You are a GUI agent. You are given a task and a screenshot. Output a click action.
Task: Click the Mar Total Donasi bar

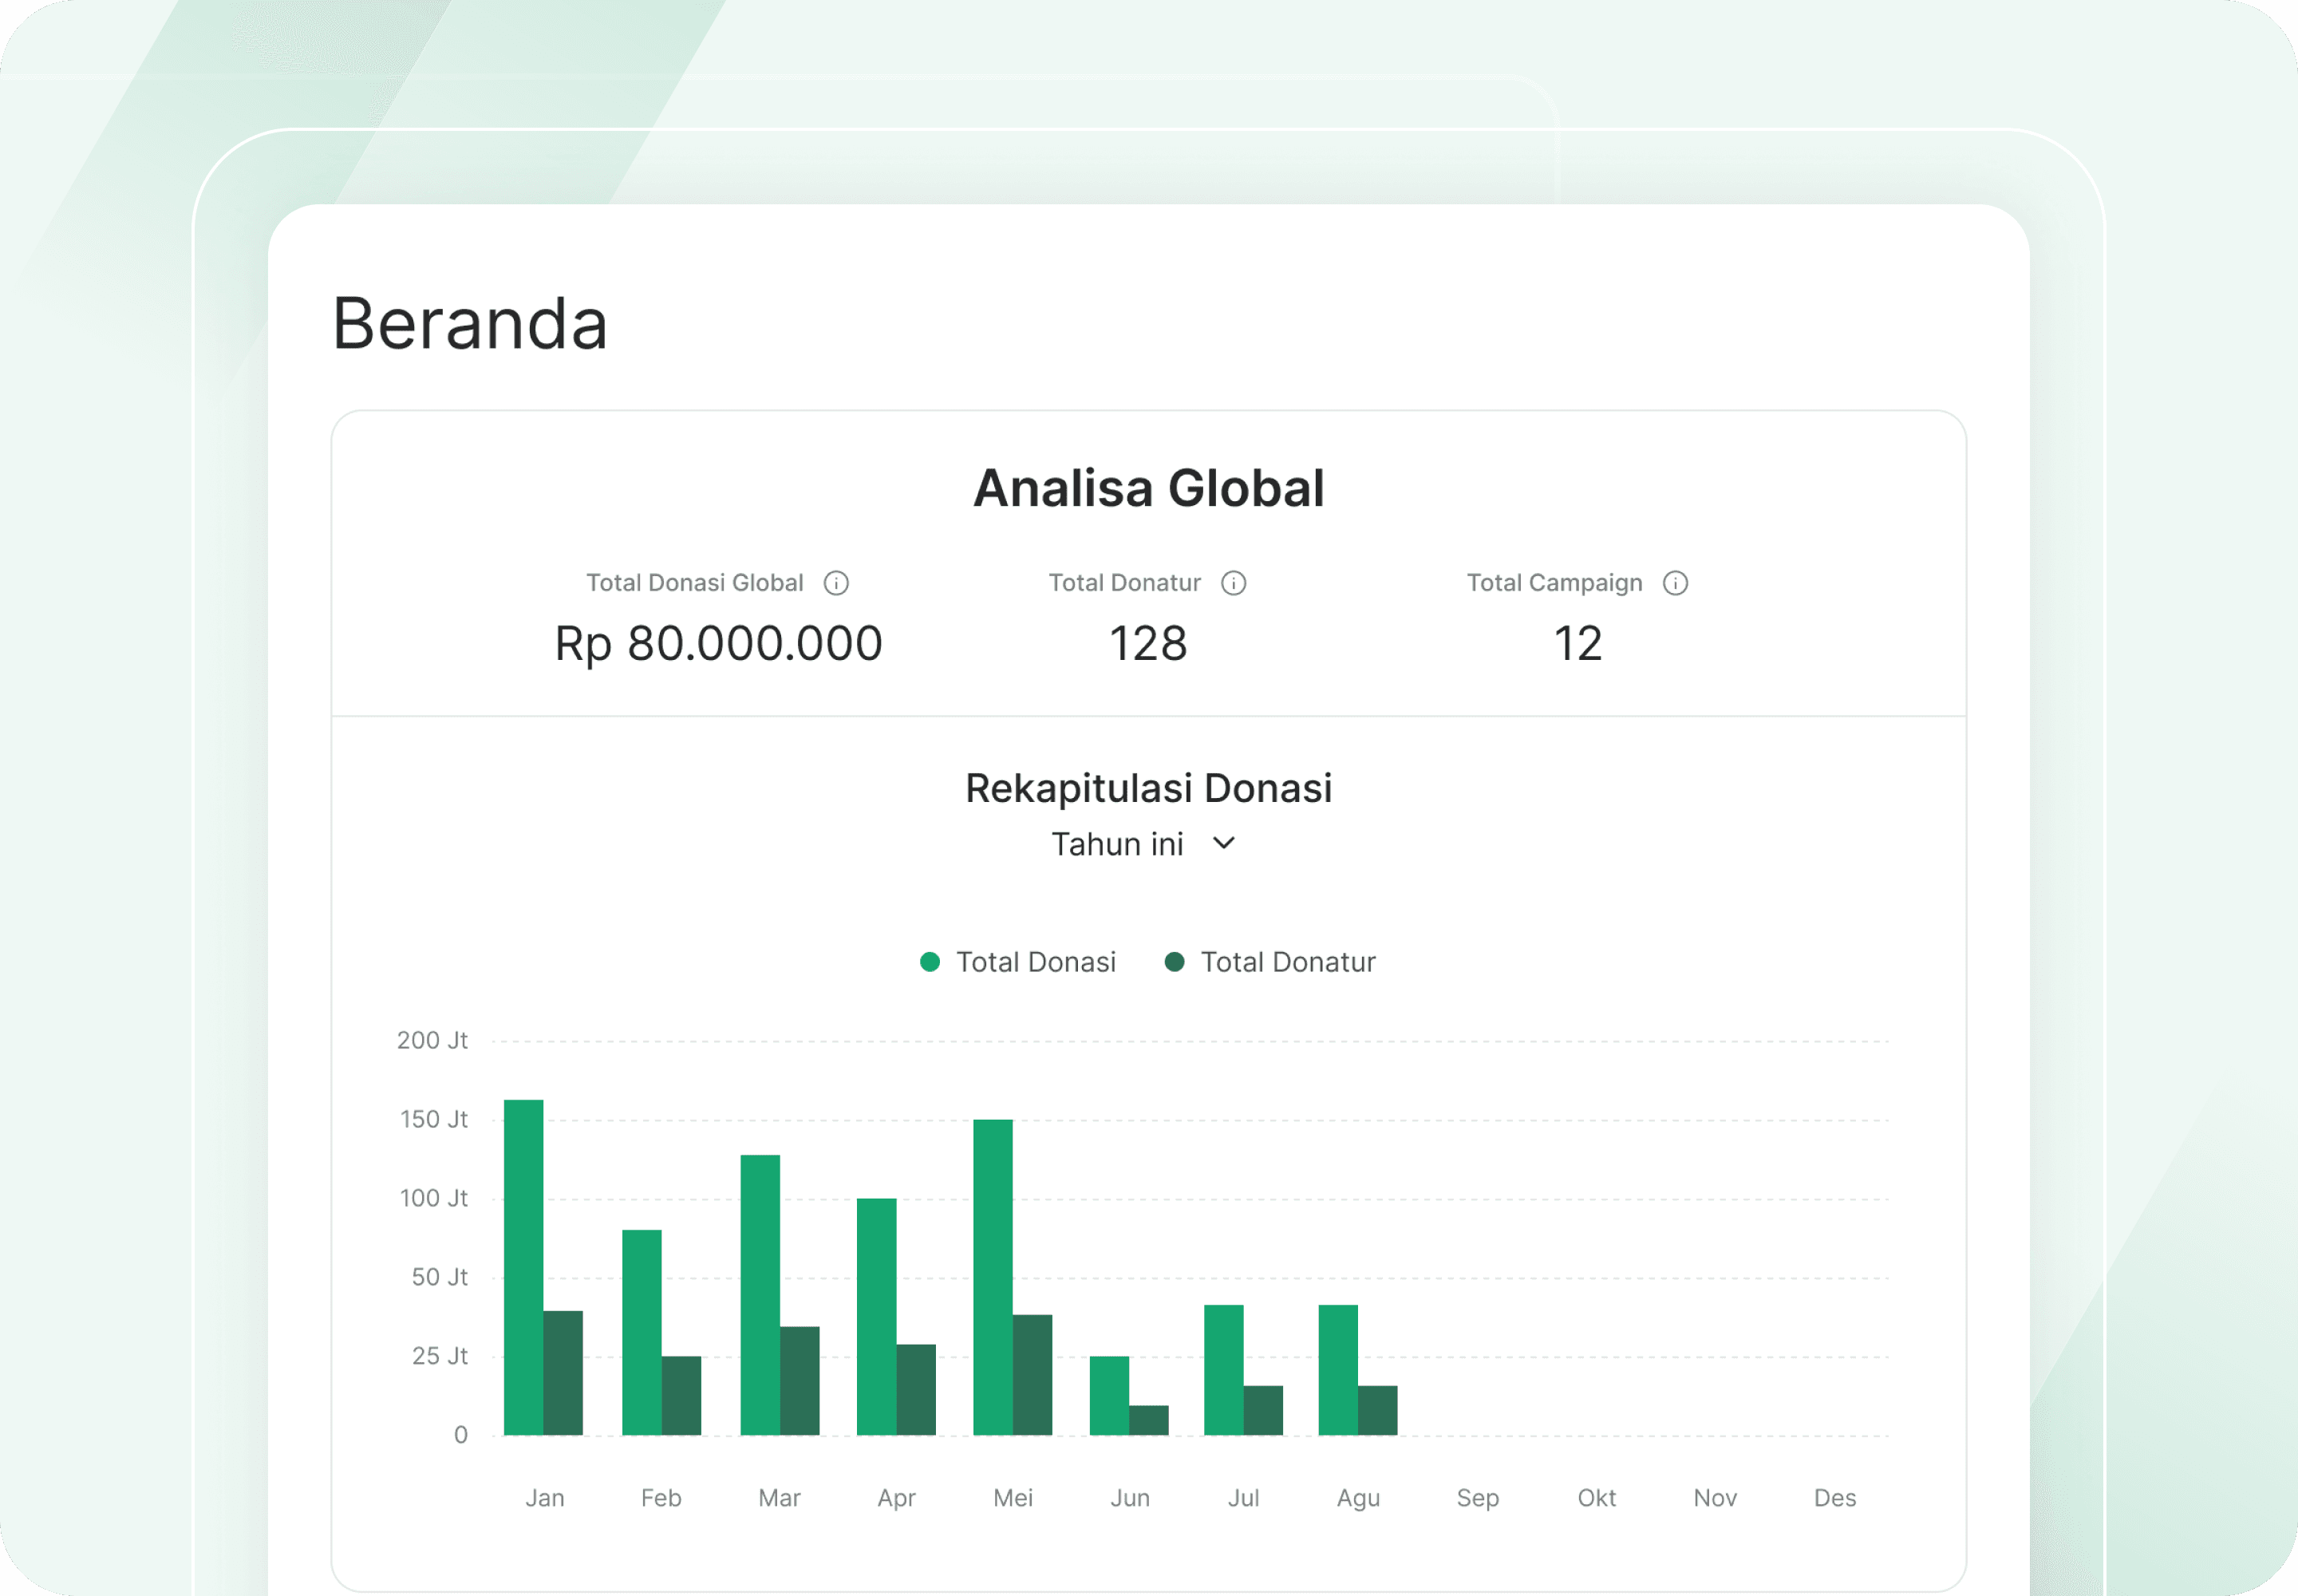pos(760,1295)
